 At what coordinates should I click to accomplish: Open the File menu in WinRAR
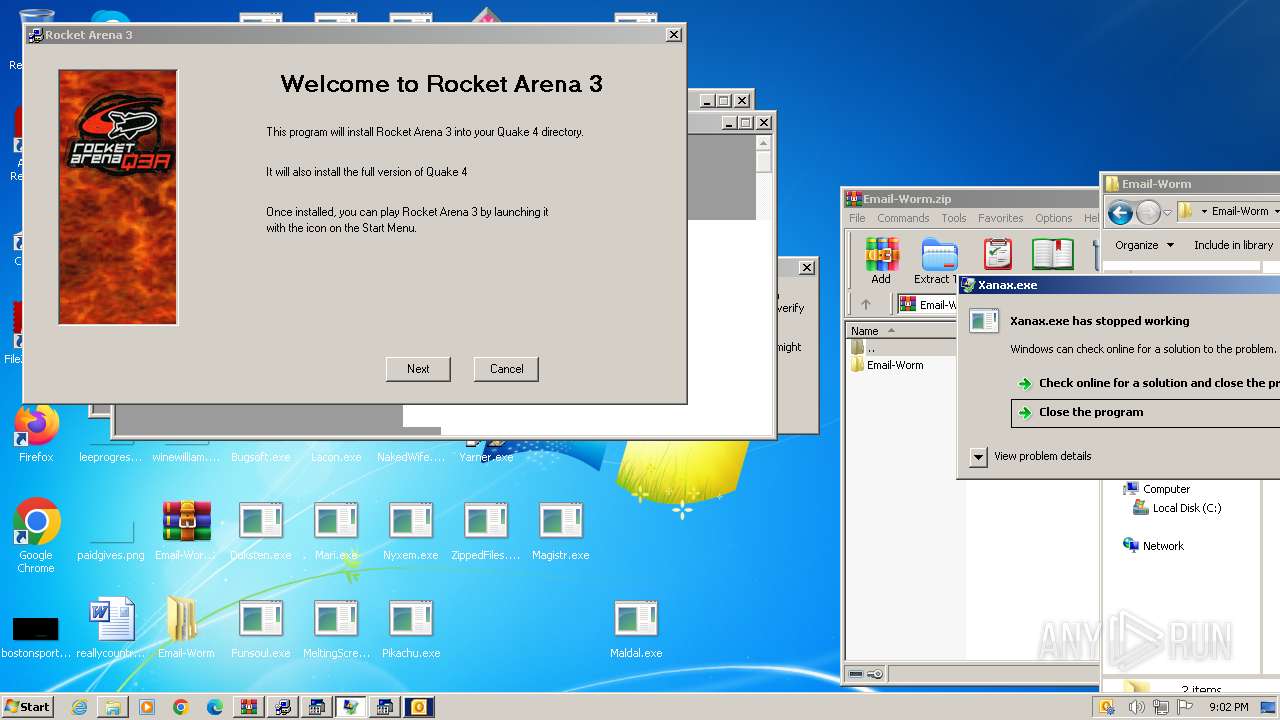tap(857, 218)
